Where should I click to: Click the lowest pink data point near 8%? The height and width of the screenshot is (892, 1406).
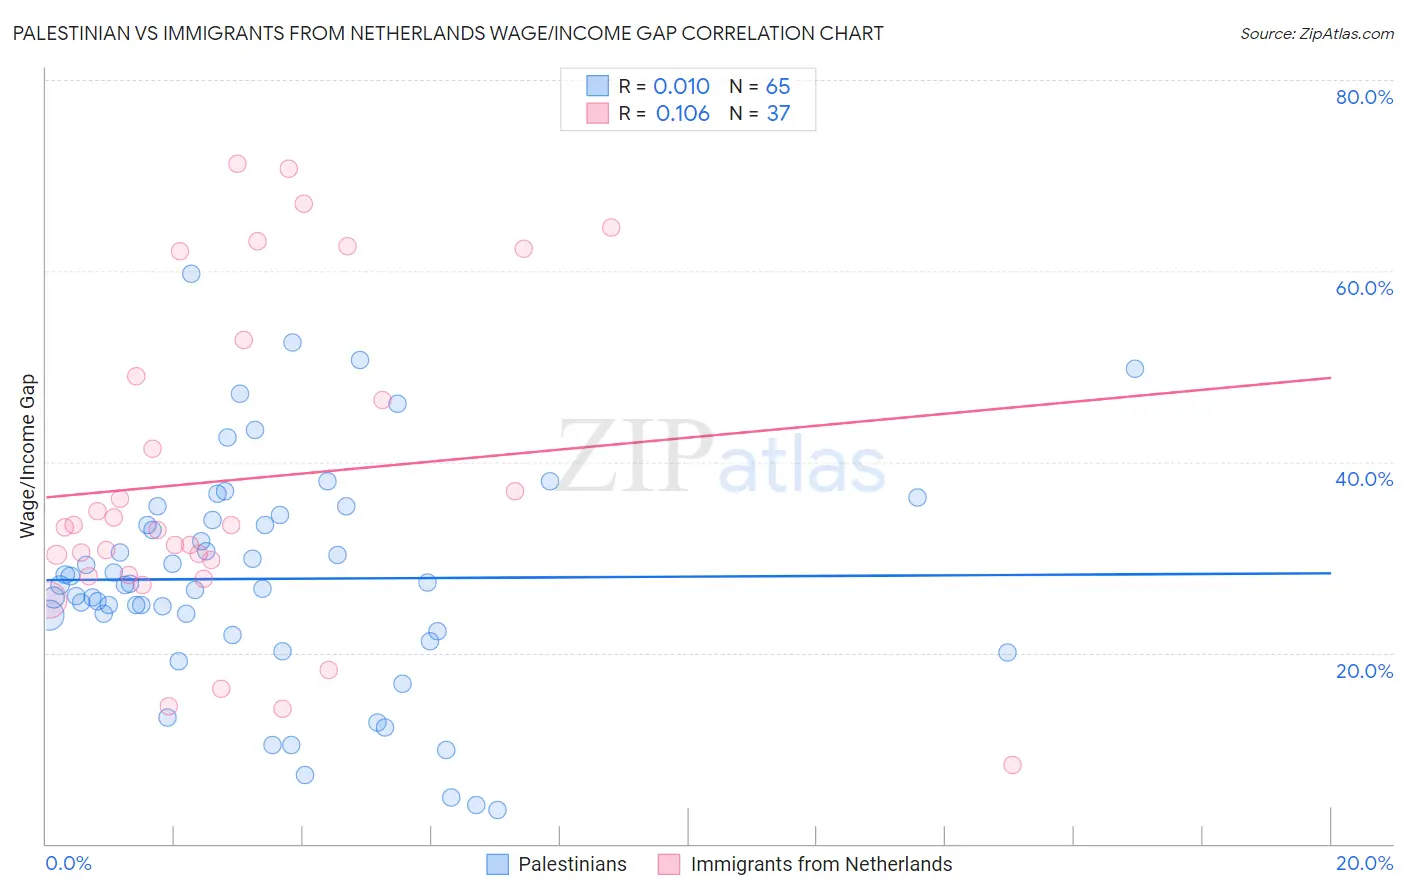(x=1012, y=765)
